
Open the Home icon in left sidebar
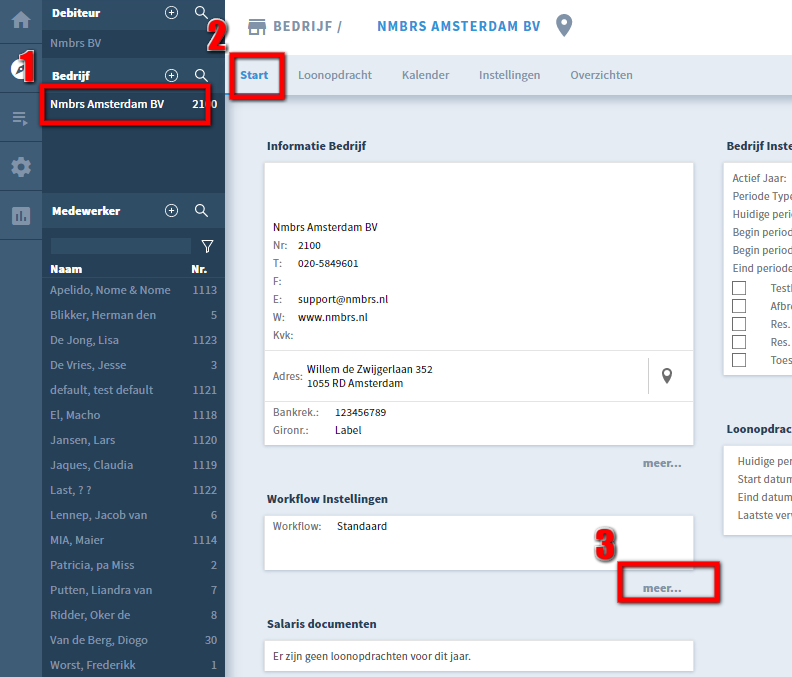[21, 20]
